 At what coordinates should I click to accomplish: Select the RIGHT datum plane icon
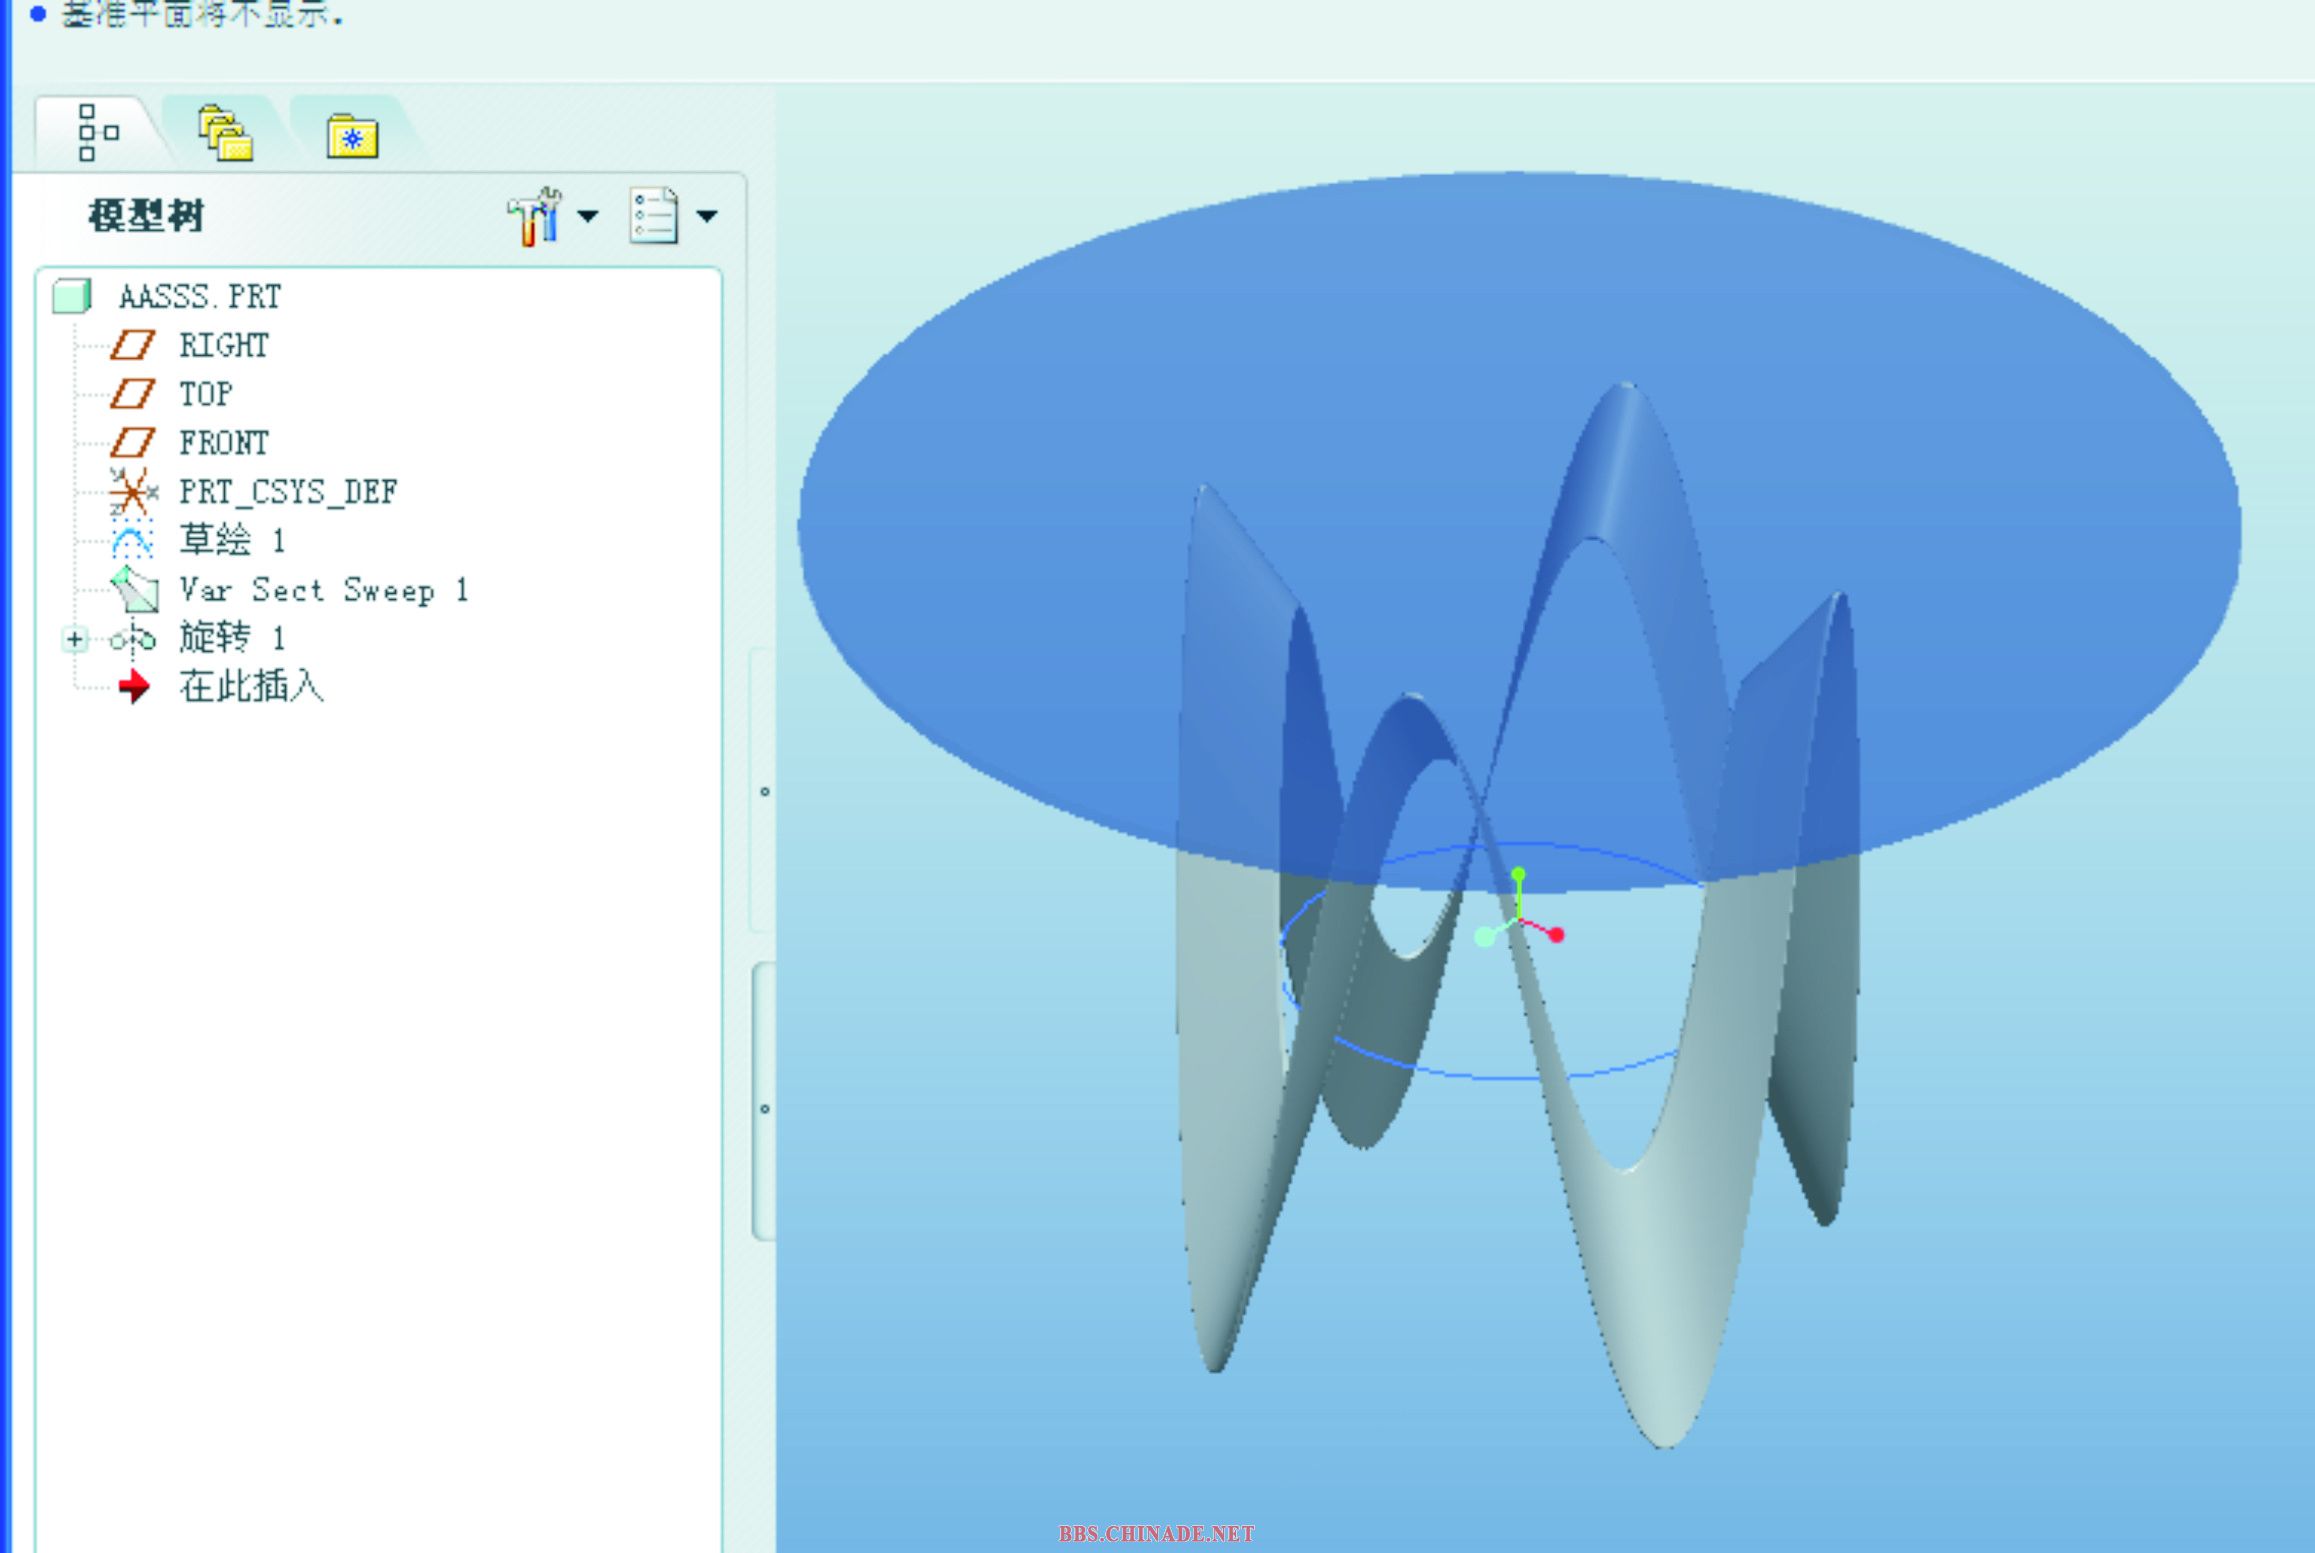(132, 346)
